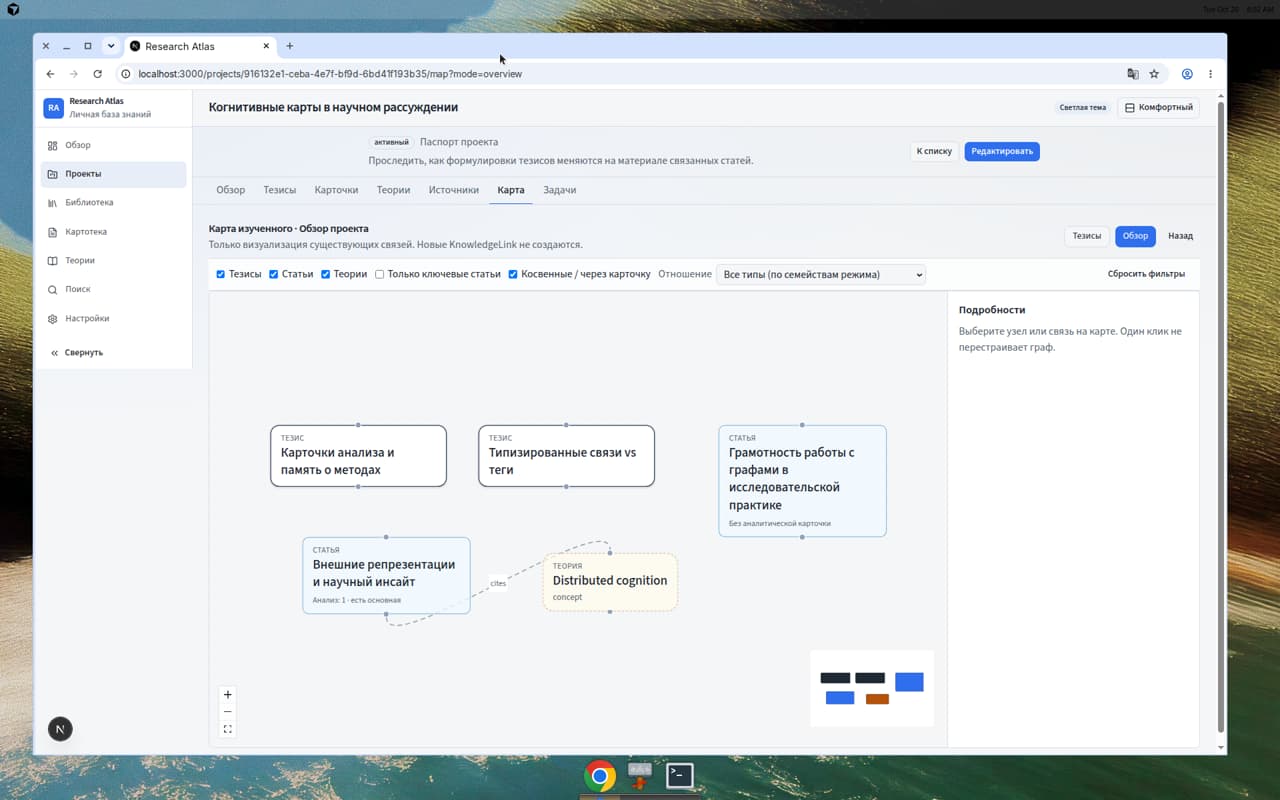Open a new browser tab
Screen dimensions: 1280x800
(x=290, y=46)
